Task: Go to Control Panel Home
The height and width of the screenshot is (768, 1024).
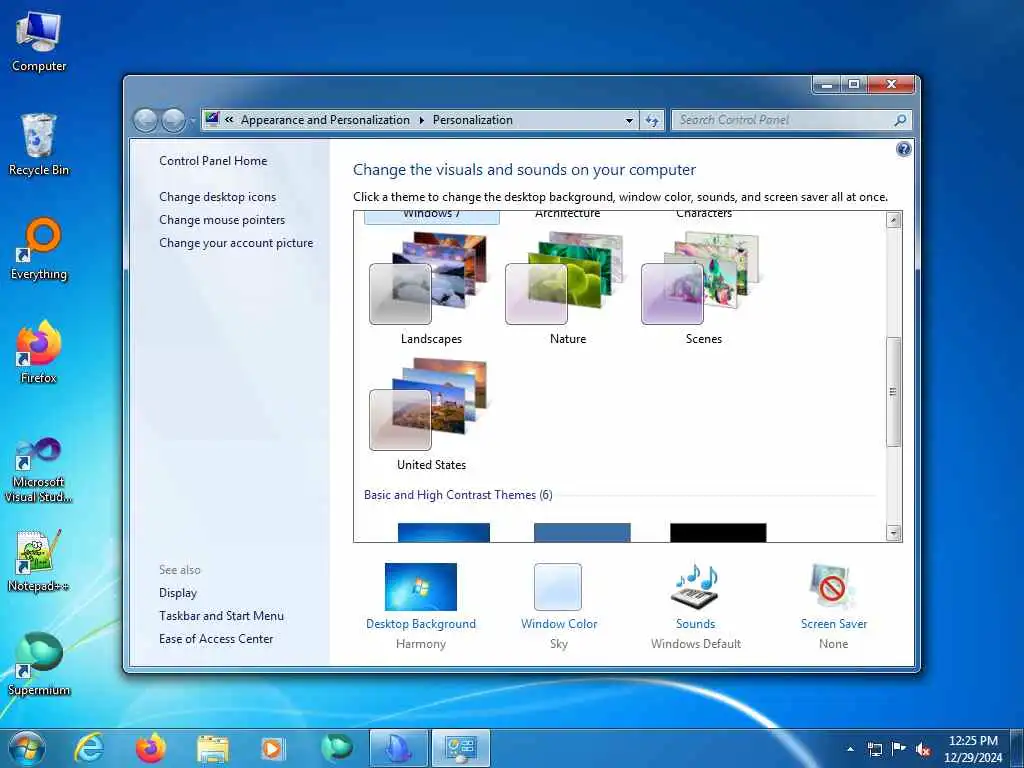Action: [213, 161]
